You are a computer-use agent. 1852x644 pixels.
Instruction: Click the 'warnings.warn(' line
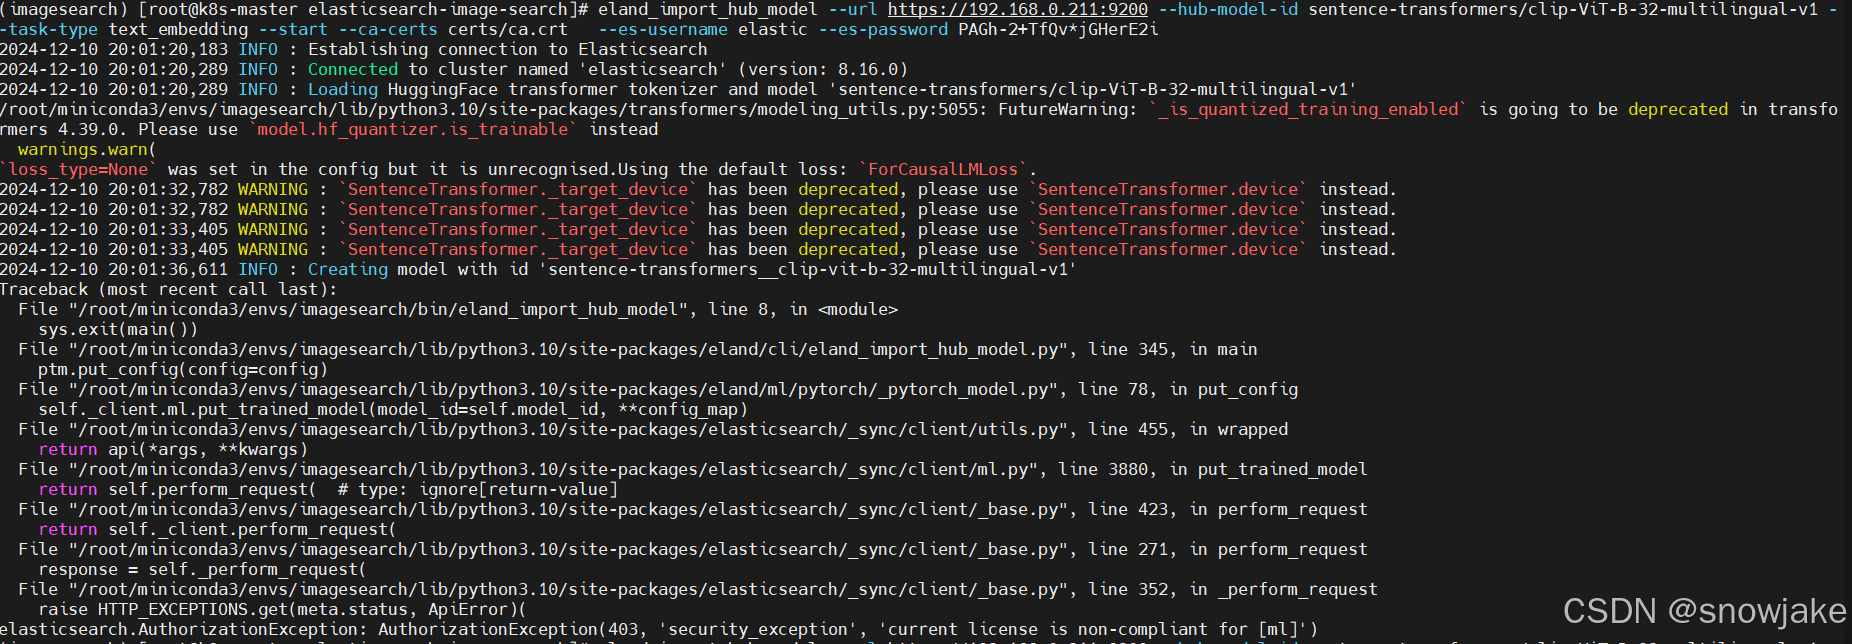pyautogui.click(x=87, y=150)
